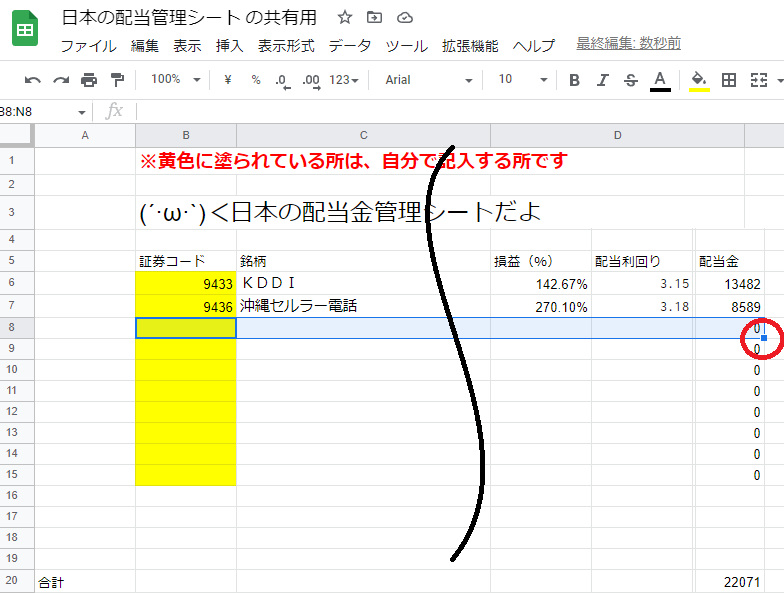Open the borders tool icon
784x593 pixels.
click(x=729, y=80)
